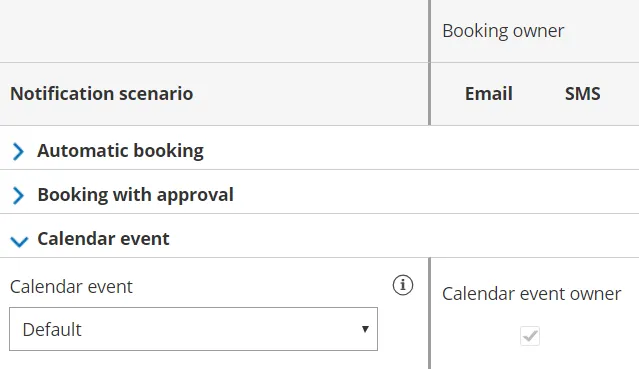Image resolution: width=639 pixels, height=369 pixels.
Task: Click the checkmark inside the owner checkbox
Action: [530, 336]
